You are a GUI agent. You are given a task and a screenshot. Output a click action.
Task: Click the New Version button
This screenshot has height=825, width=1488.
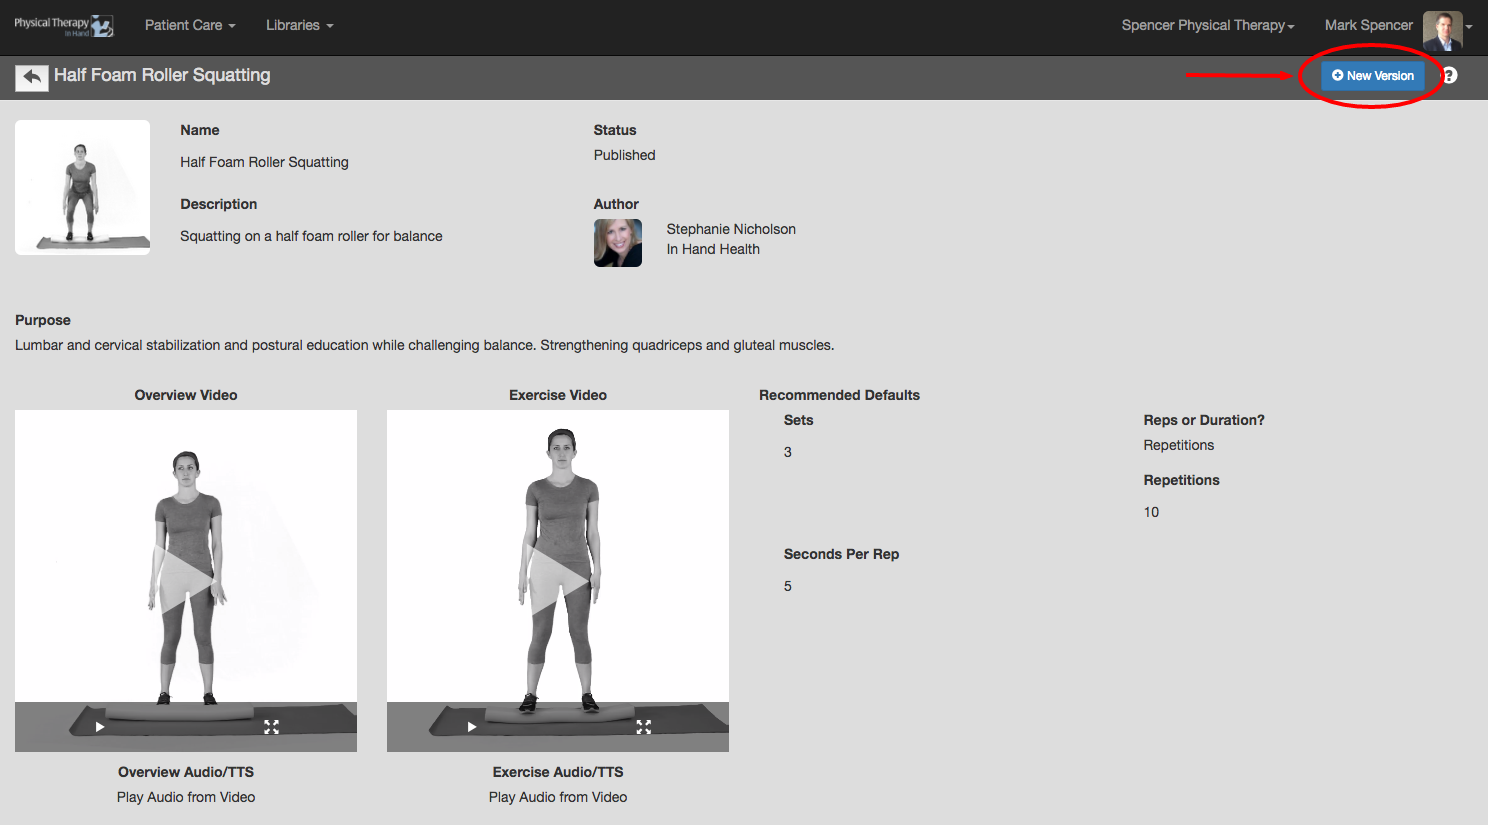pos(1372,76)
